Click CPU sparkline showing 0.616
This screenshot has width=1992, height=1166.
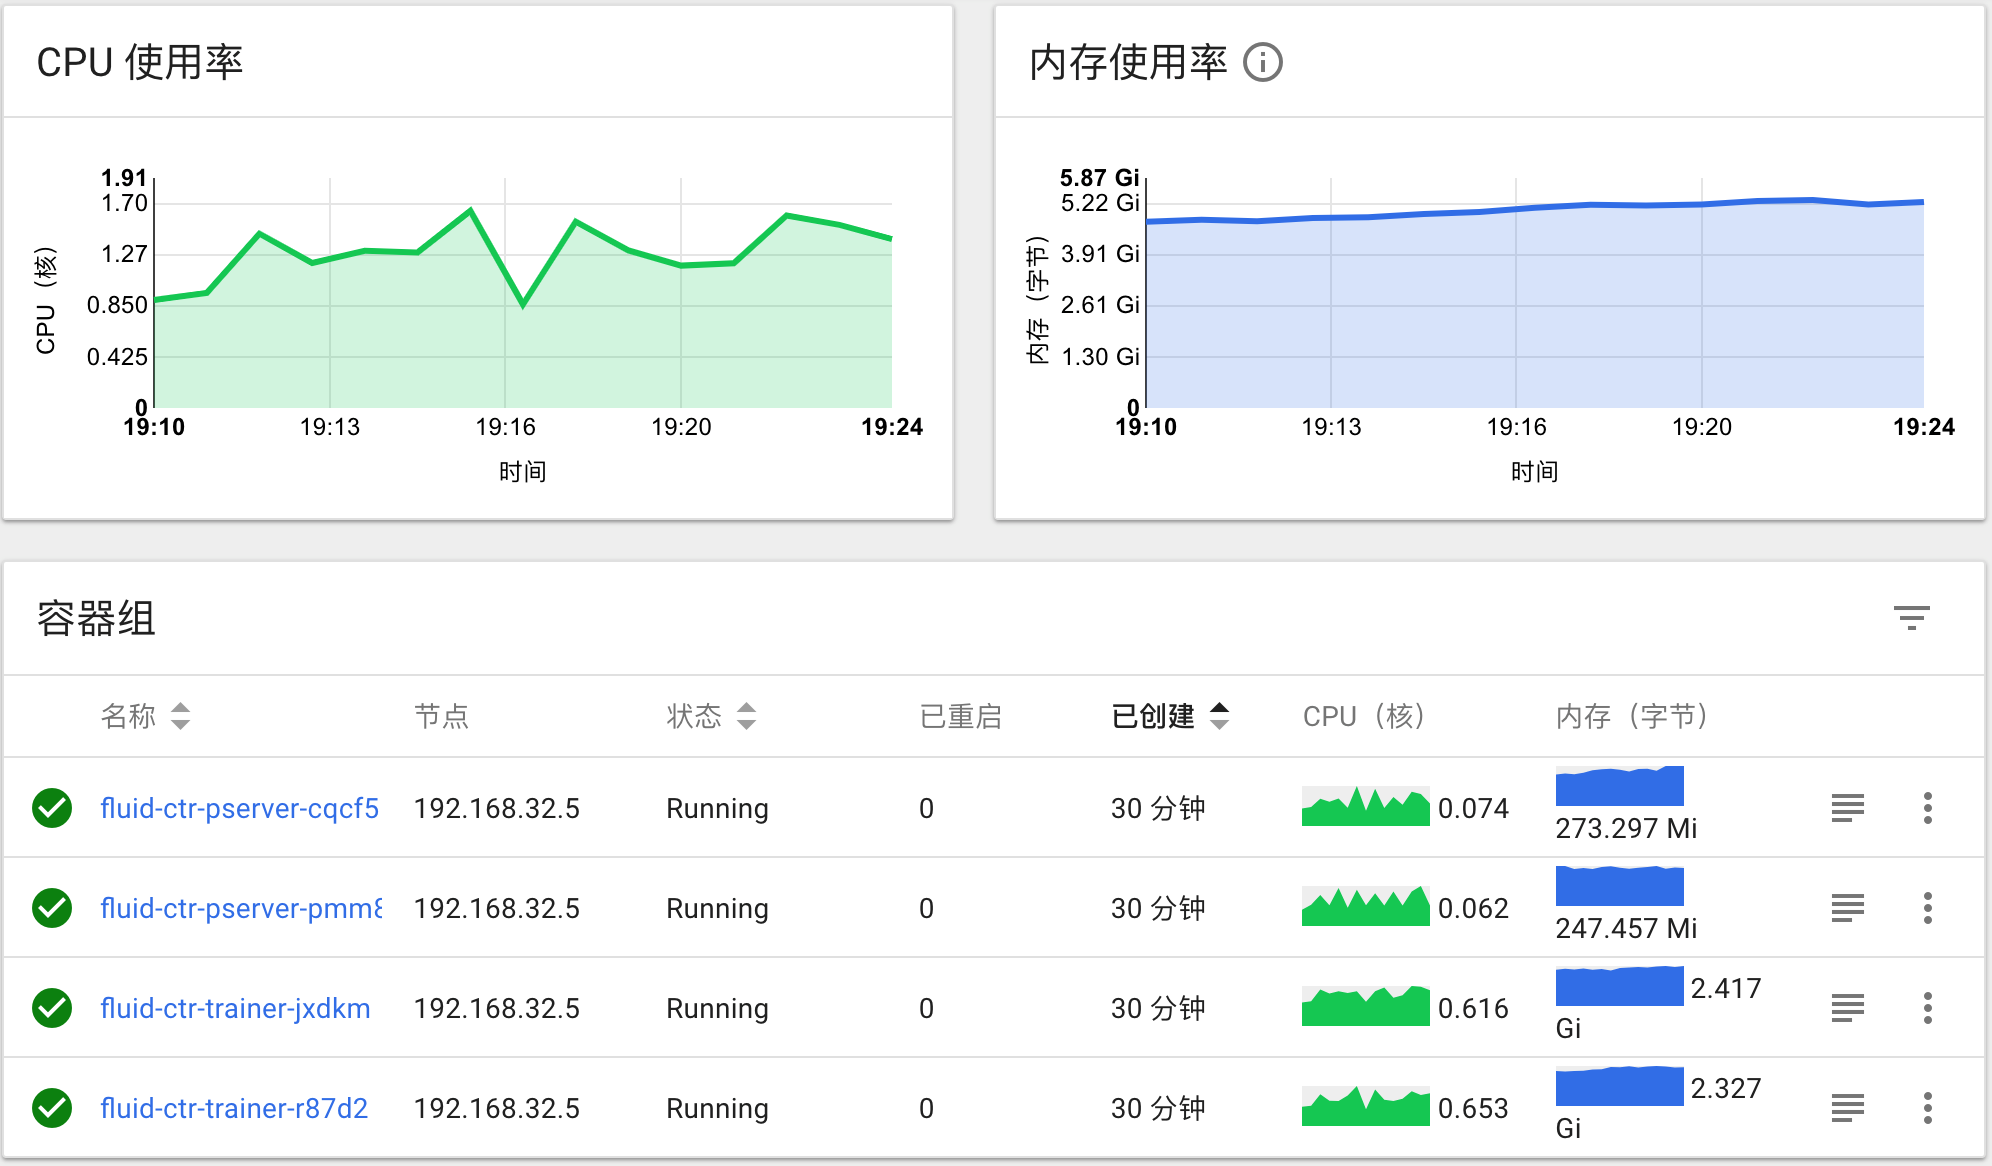tap(1365, 1006)
